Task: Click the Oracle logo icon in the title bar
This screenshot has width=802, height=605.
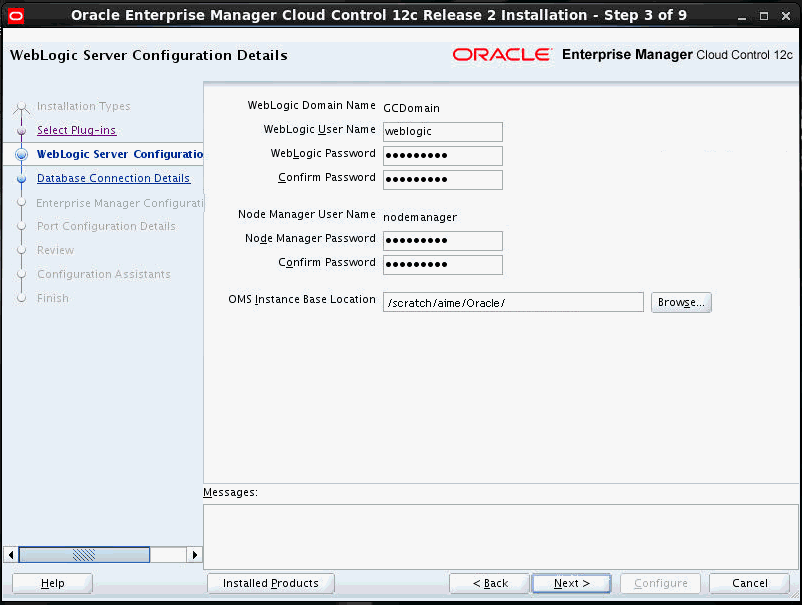Action: tap(16, 16)
